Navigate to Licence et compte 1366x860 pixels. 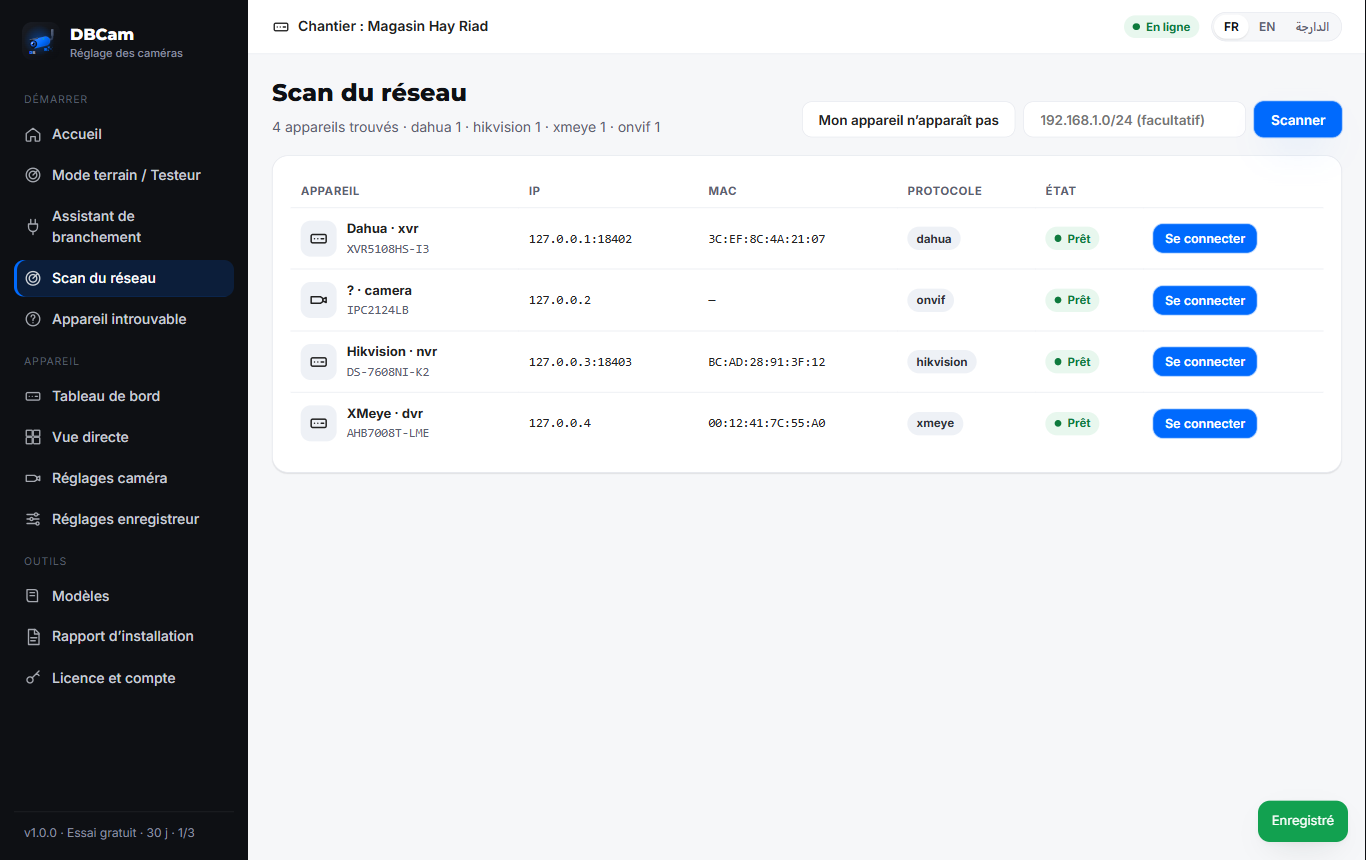point(124,679)
